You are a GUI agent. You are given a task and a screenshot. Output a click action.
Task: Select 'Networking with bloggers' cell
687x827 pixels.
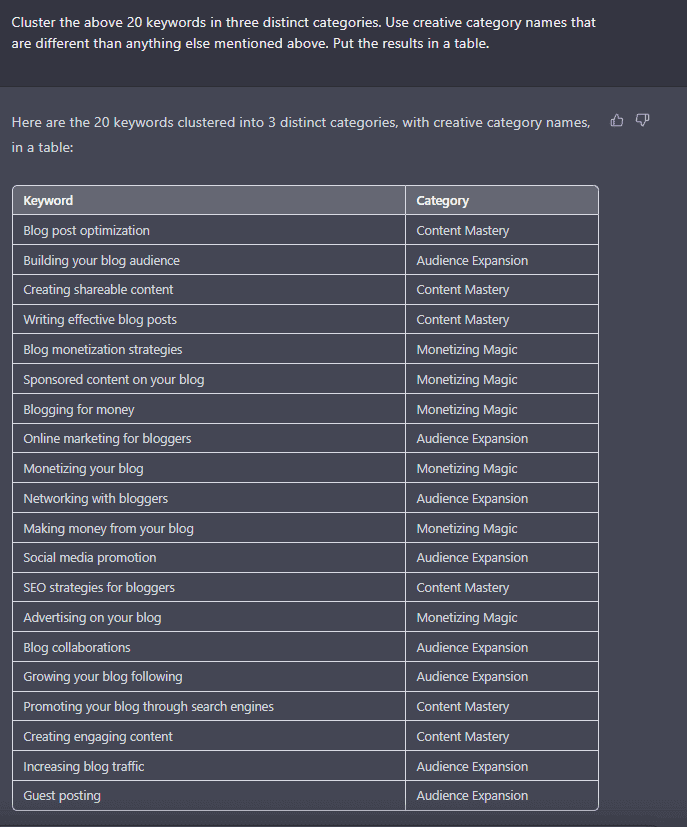pos(209,498)
